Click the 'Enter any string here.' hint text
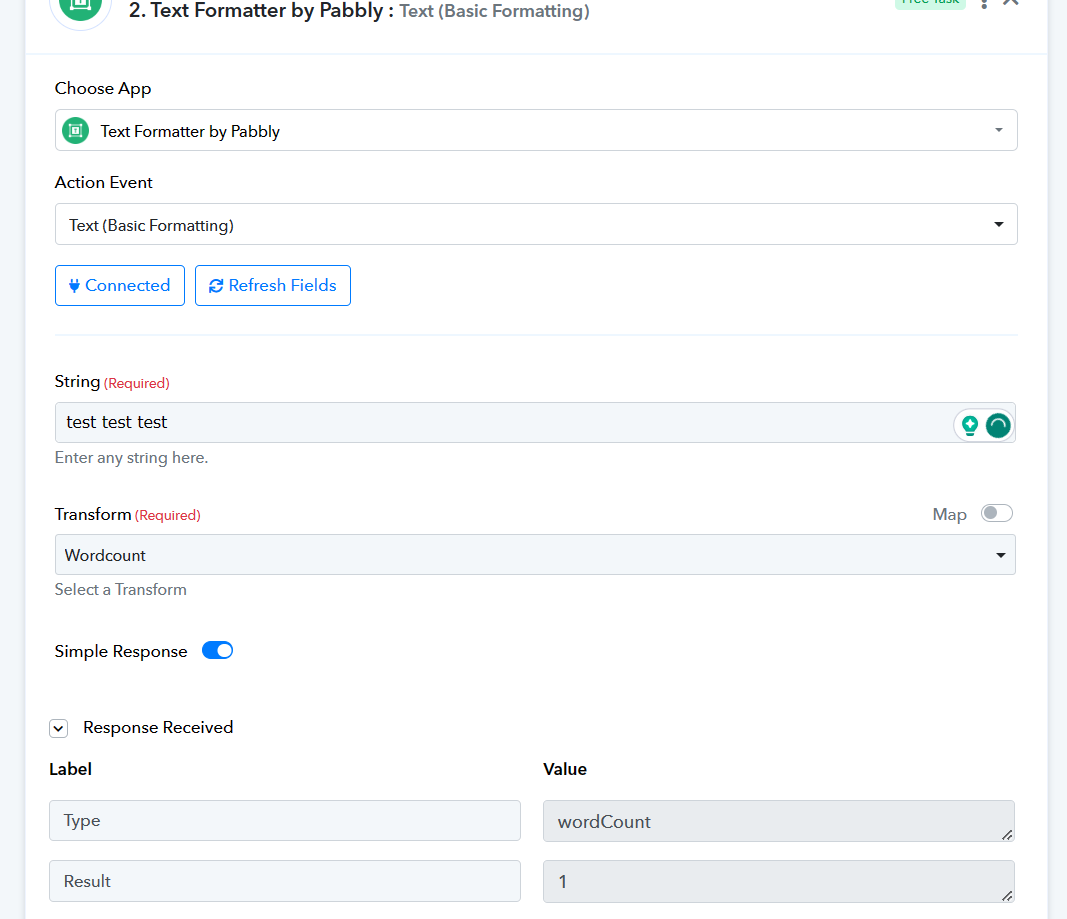 (131, 458)
